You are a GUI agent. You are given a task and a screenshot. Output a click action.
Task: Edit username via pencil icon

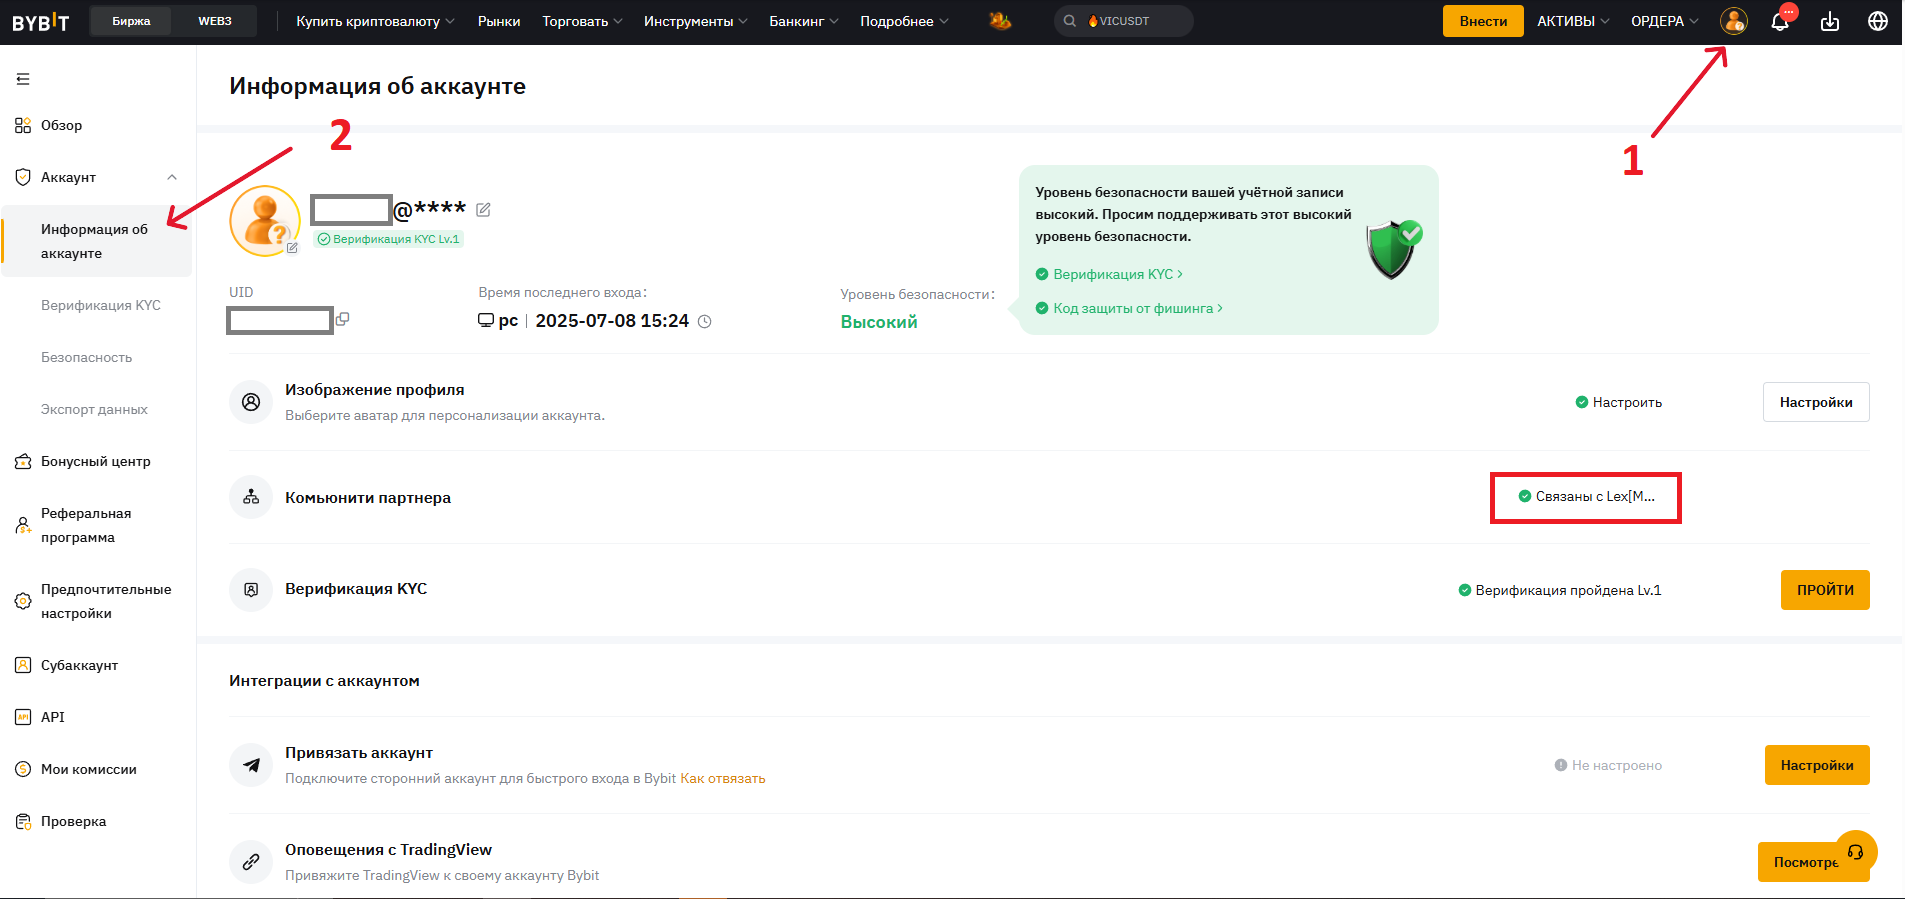pyautogui.click(x=484, y=209)
